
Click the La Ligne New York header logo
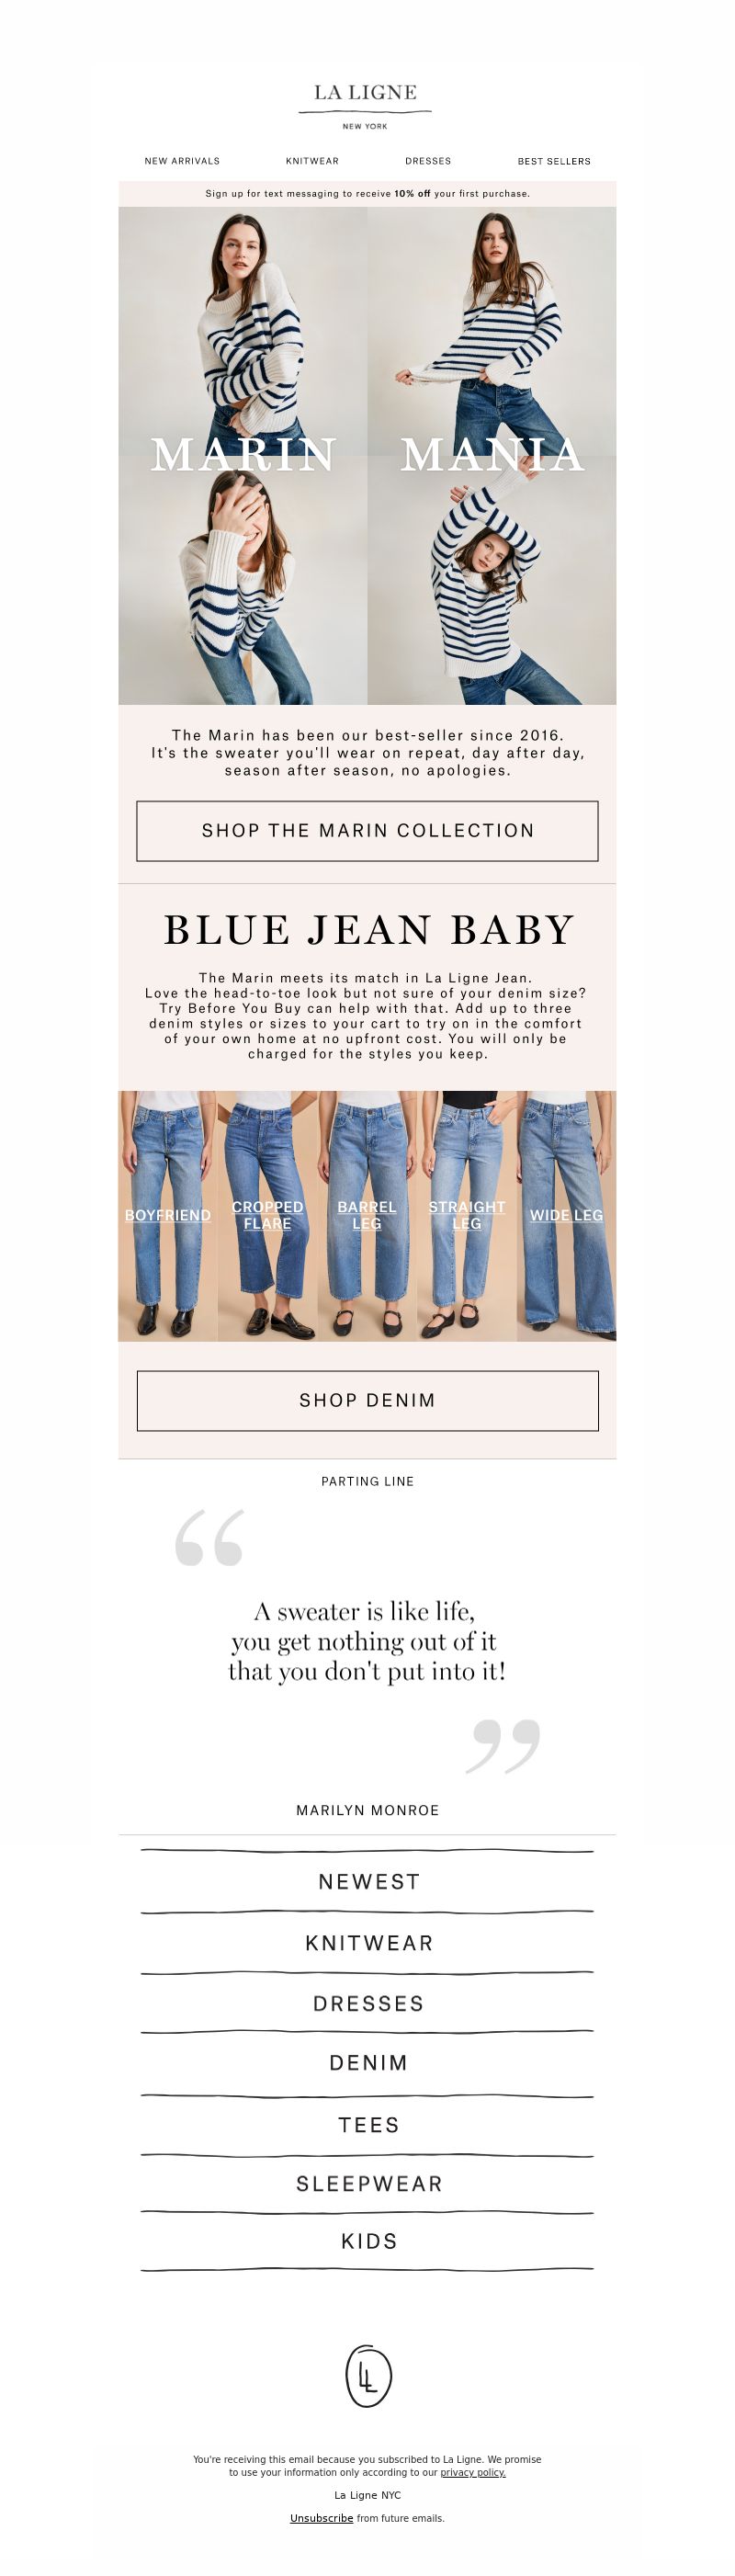tap(365, 106)
